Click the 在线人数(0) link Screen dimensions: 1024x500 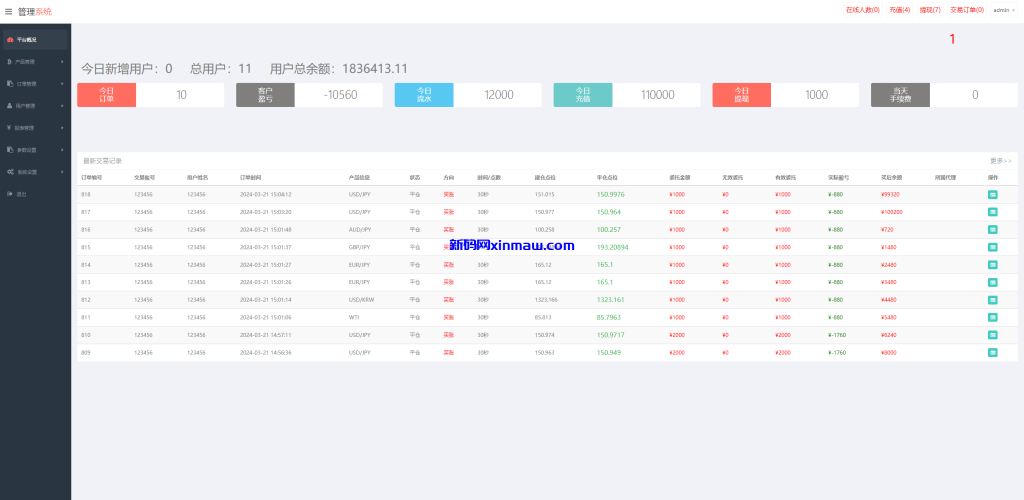(x=862, y=10)
